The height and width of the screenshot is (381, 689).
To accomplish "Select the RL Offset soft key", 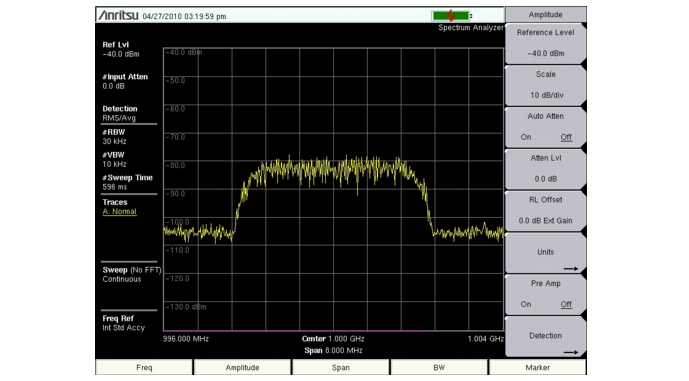I will [x=545, y=210].
